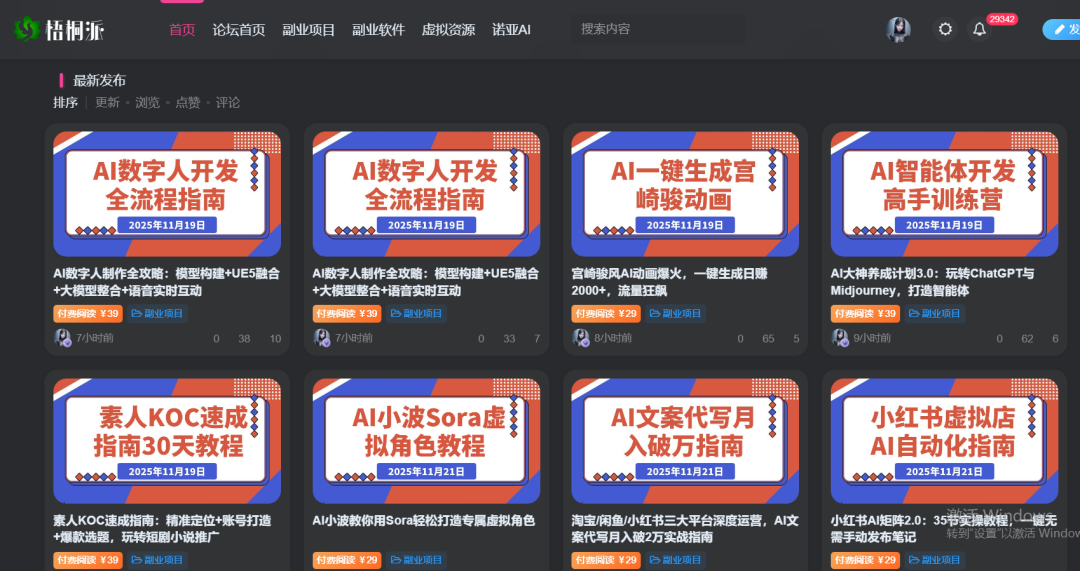Viewport: 1080px width, 571px height.
Task: Focus the 搜索内容 search box
Action: point(658,30)
